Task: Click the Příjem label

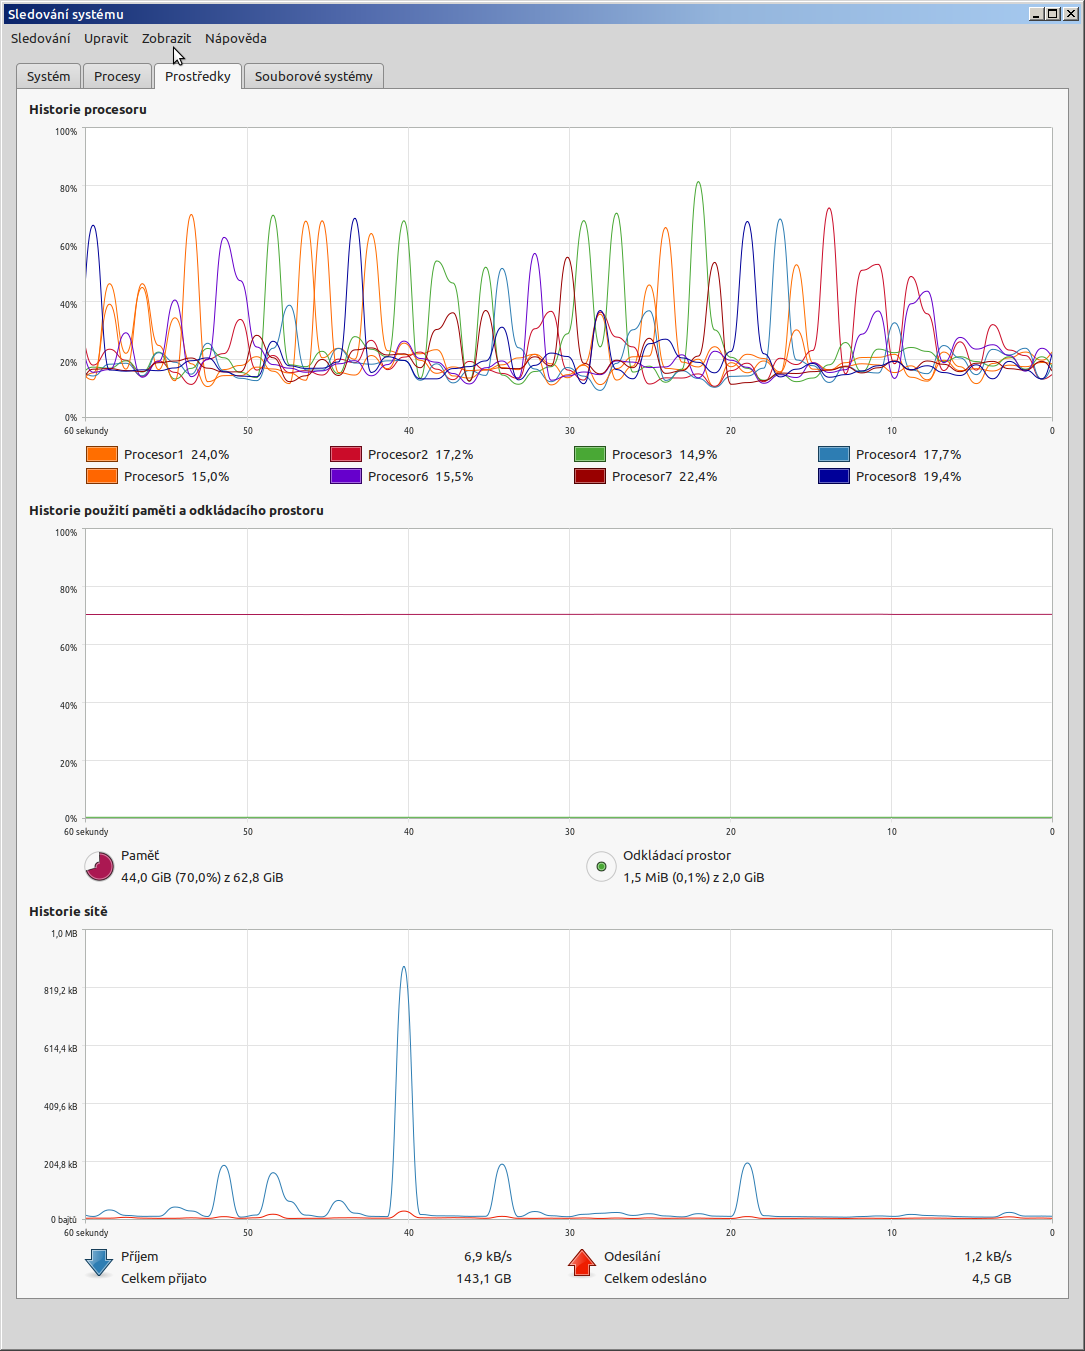Action: (x=140, y=1256)
